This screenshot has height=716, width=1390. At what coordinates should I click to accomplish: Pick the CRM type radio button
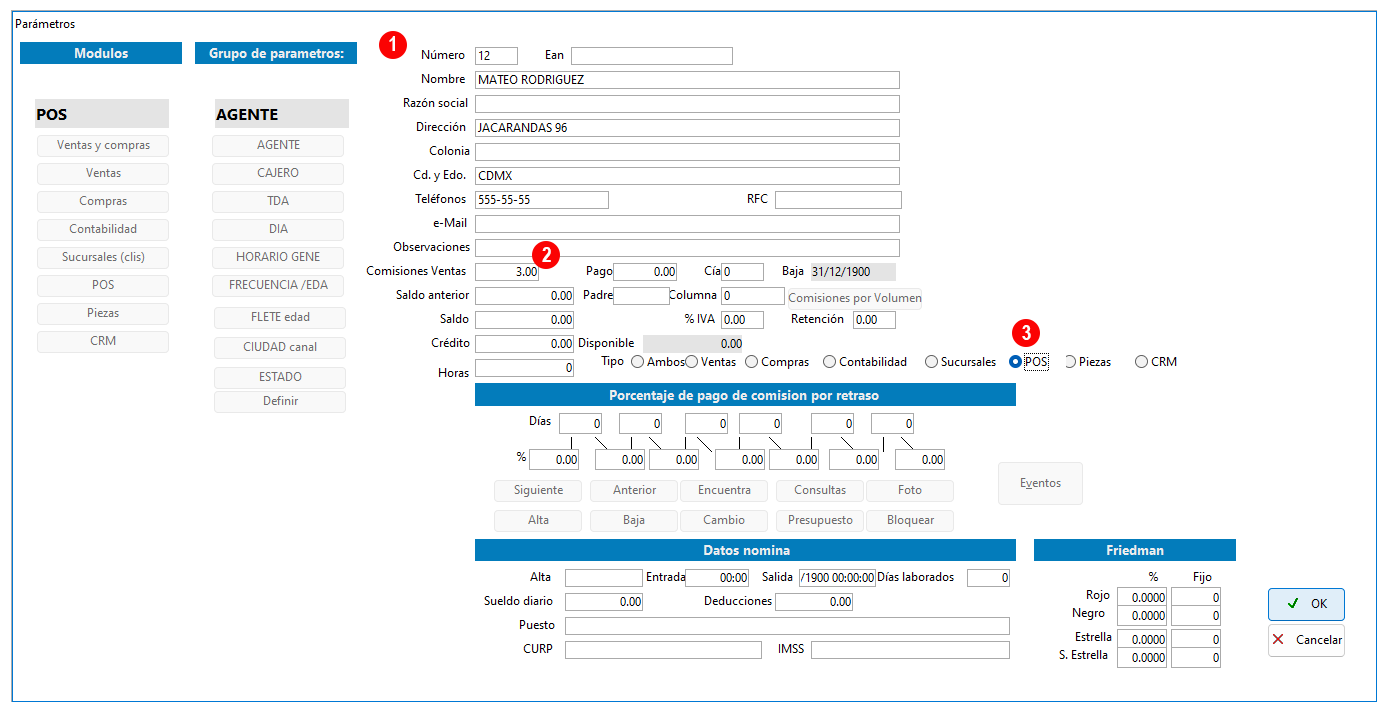pos(1141,362)
